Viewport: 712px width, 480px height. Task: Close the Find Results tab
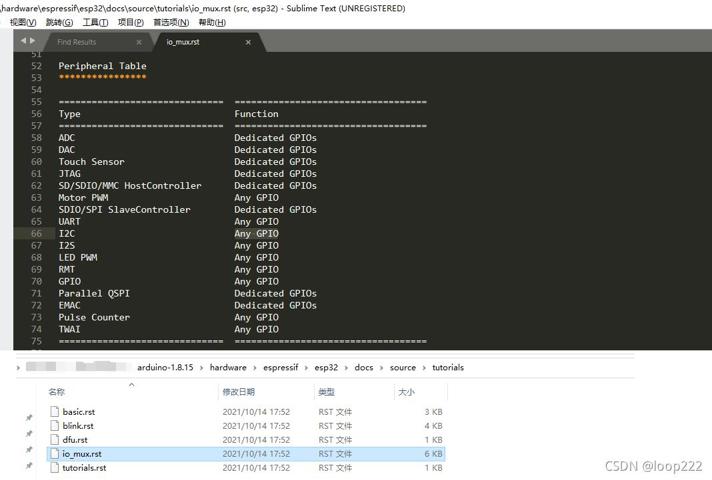pos(139,42)
